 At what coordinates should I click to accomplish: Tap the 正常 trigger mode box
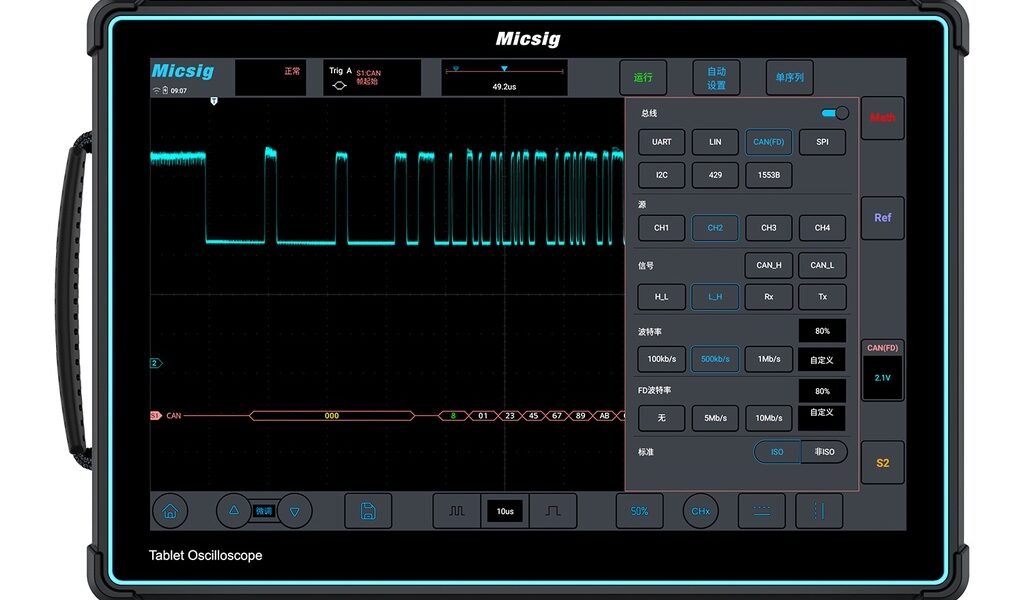pyautogui.click(x=270, y=78)
